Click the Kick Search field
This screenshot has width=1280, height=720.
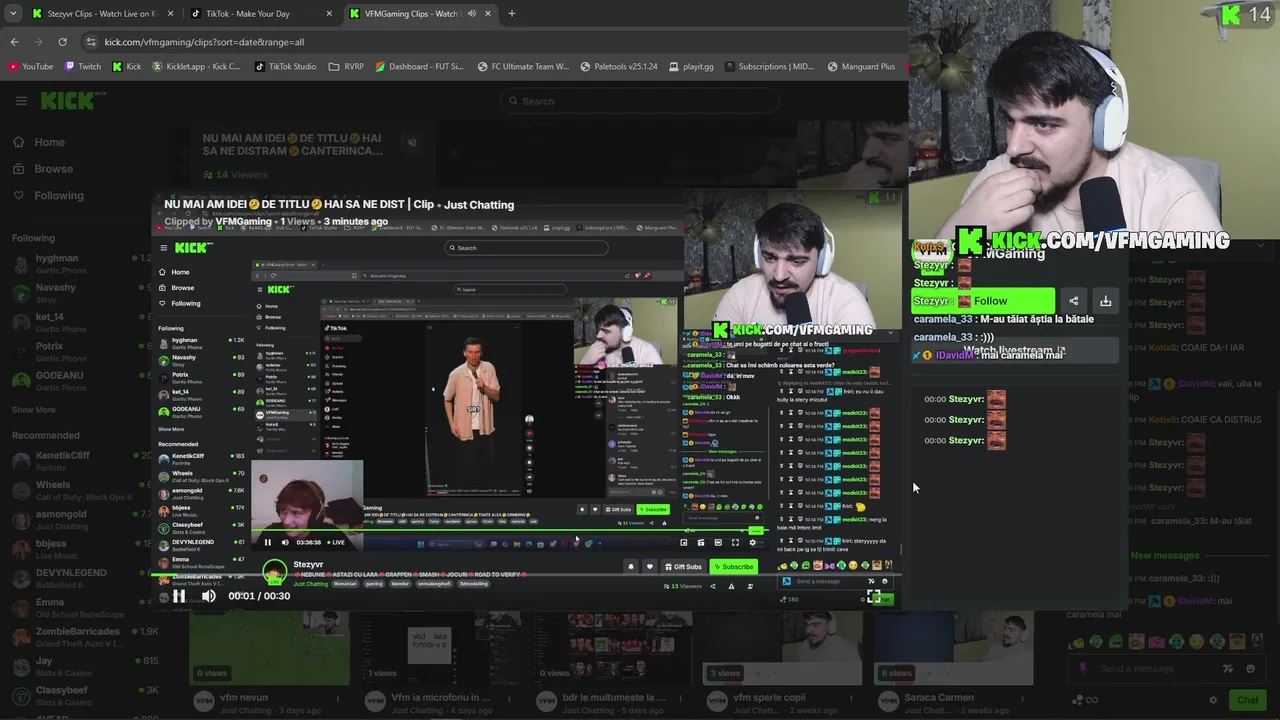(x=639, y=100)
